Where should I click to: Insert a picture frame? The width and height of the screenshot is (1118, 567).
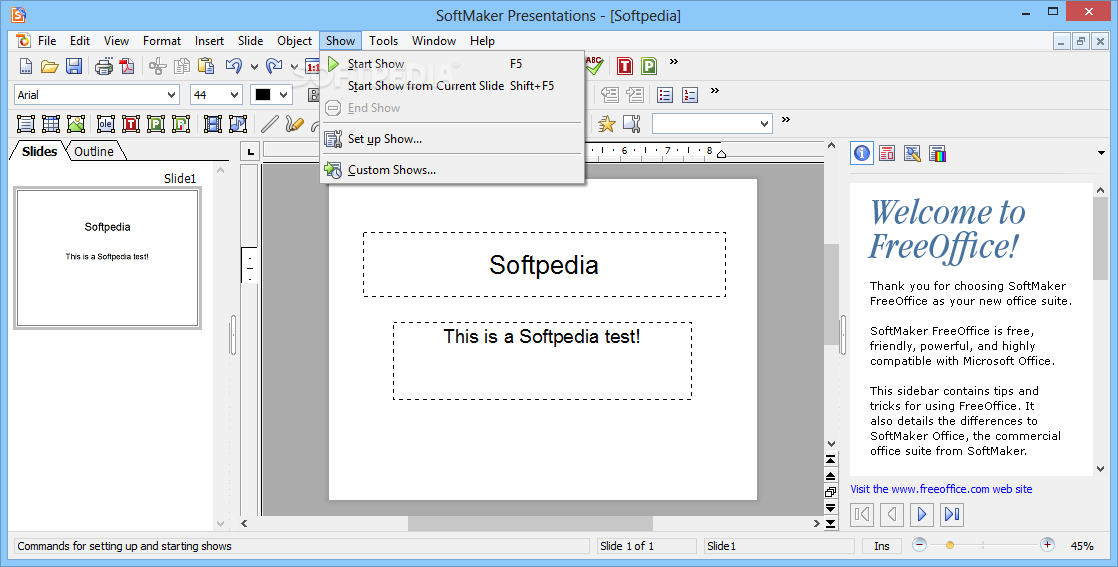[76, 124]
